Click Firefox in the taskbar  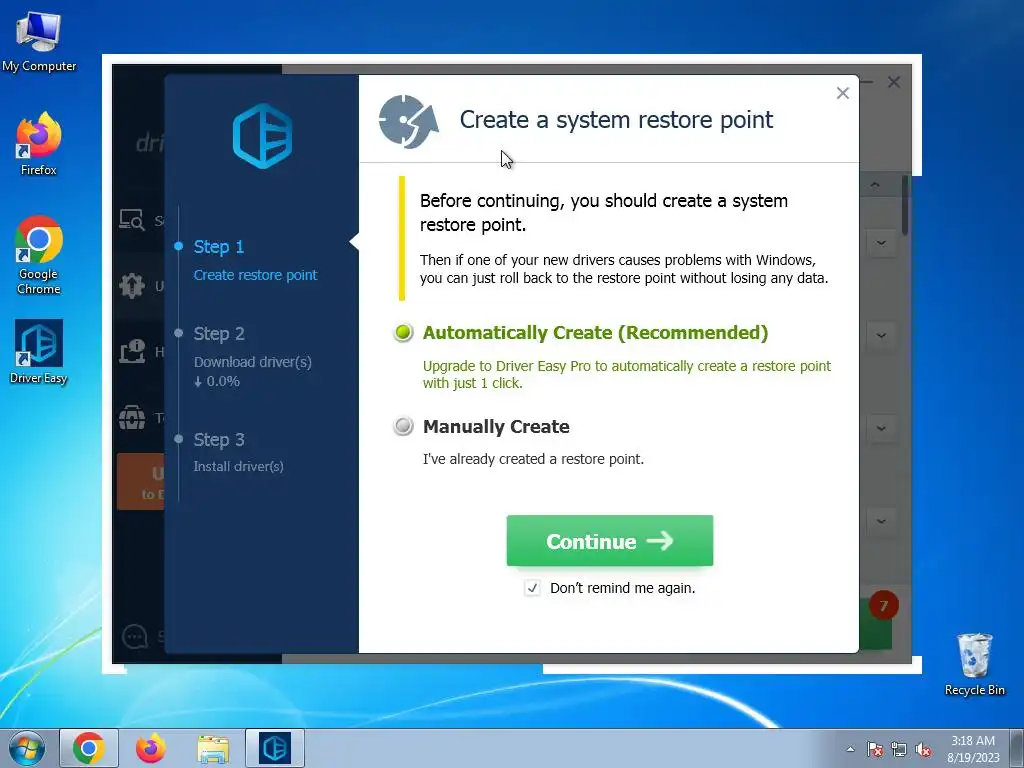click(x=151, y=748)
